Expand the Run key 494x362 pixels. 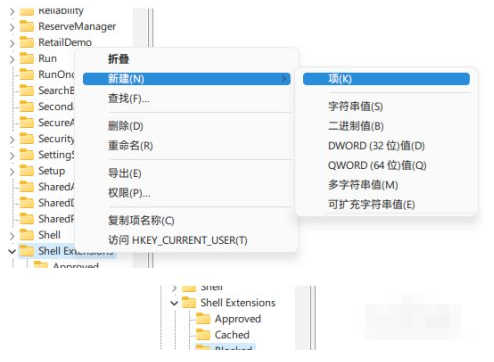click(12, 59)
